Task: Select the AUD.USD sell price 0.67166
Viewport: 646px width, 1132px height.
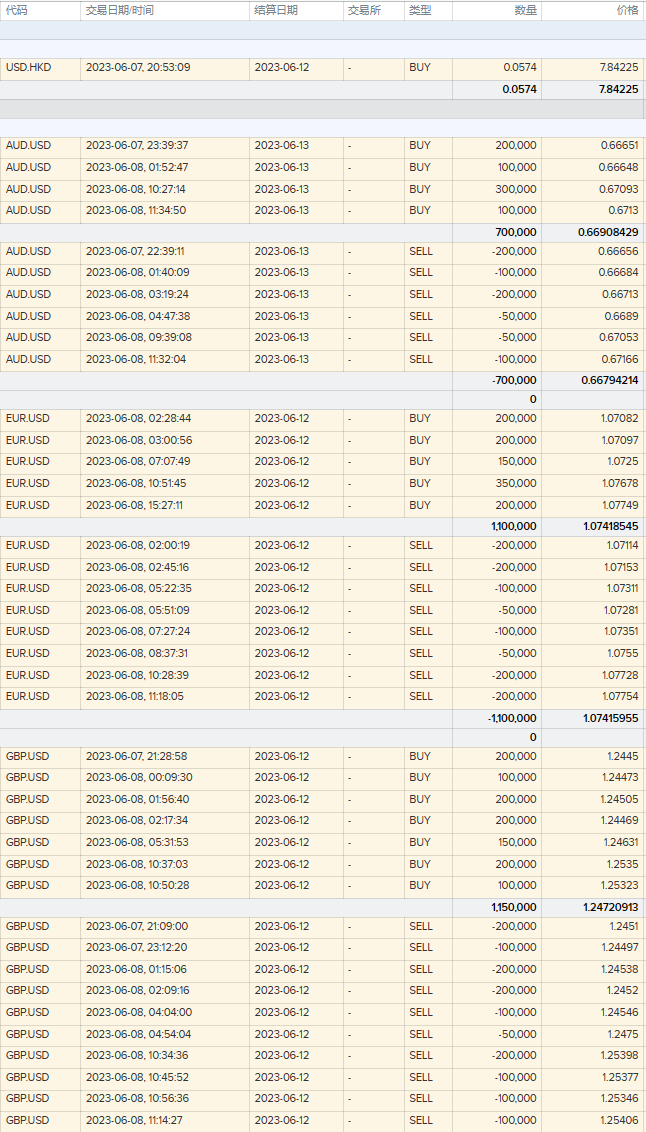Action: 619,359
